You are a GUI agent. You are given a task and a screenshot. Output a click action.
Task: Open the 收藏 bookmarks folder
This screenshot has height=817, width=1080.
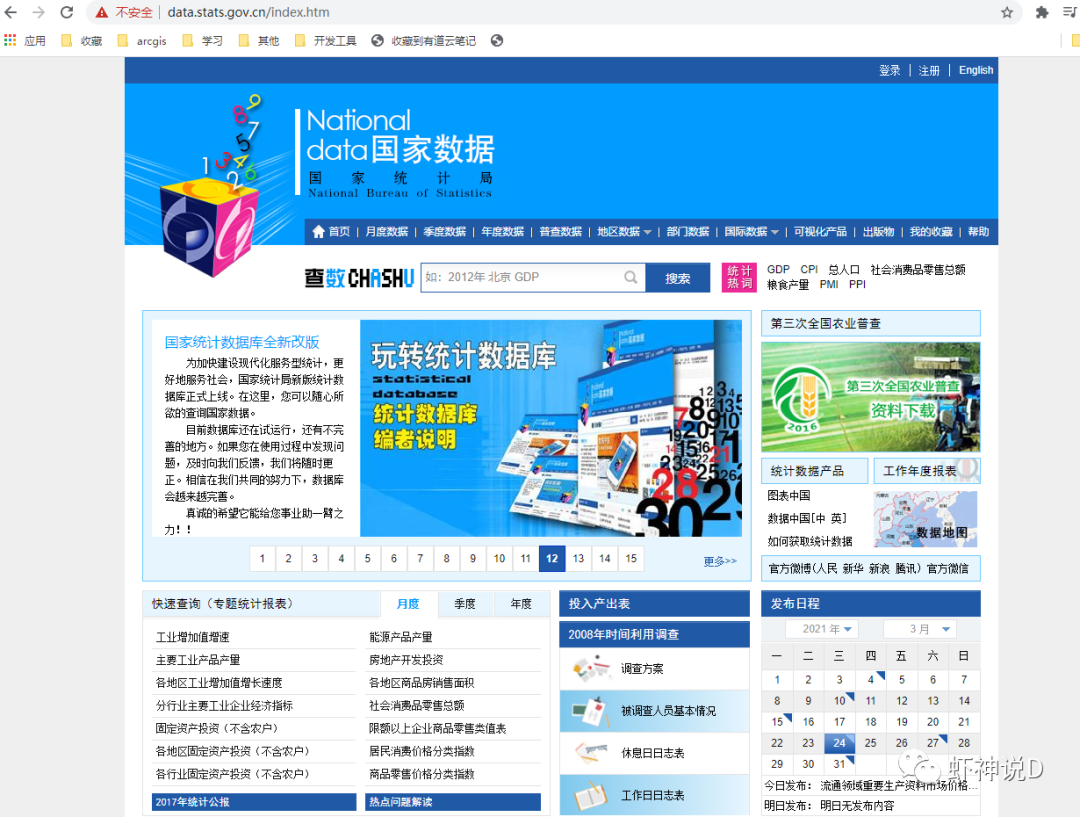coord(82,41)
